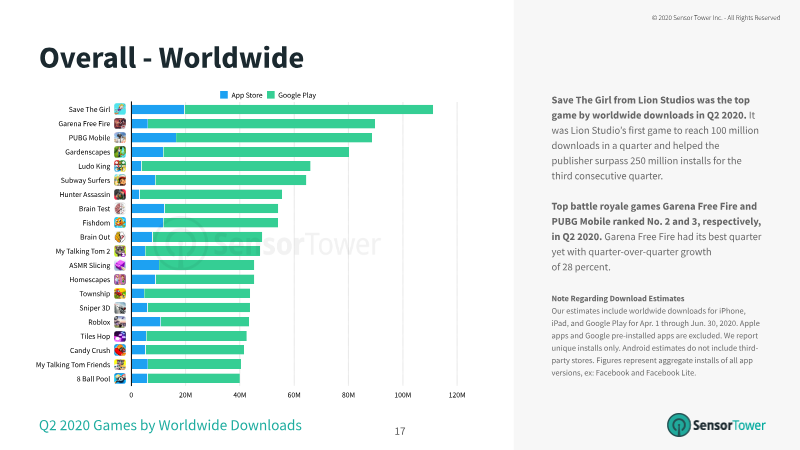Click the page number 17
The width and height of the screenshot is (800, 450).
coord(400,432)
